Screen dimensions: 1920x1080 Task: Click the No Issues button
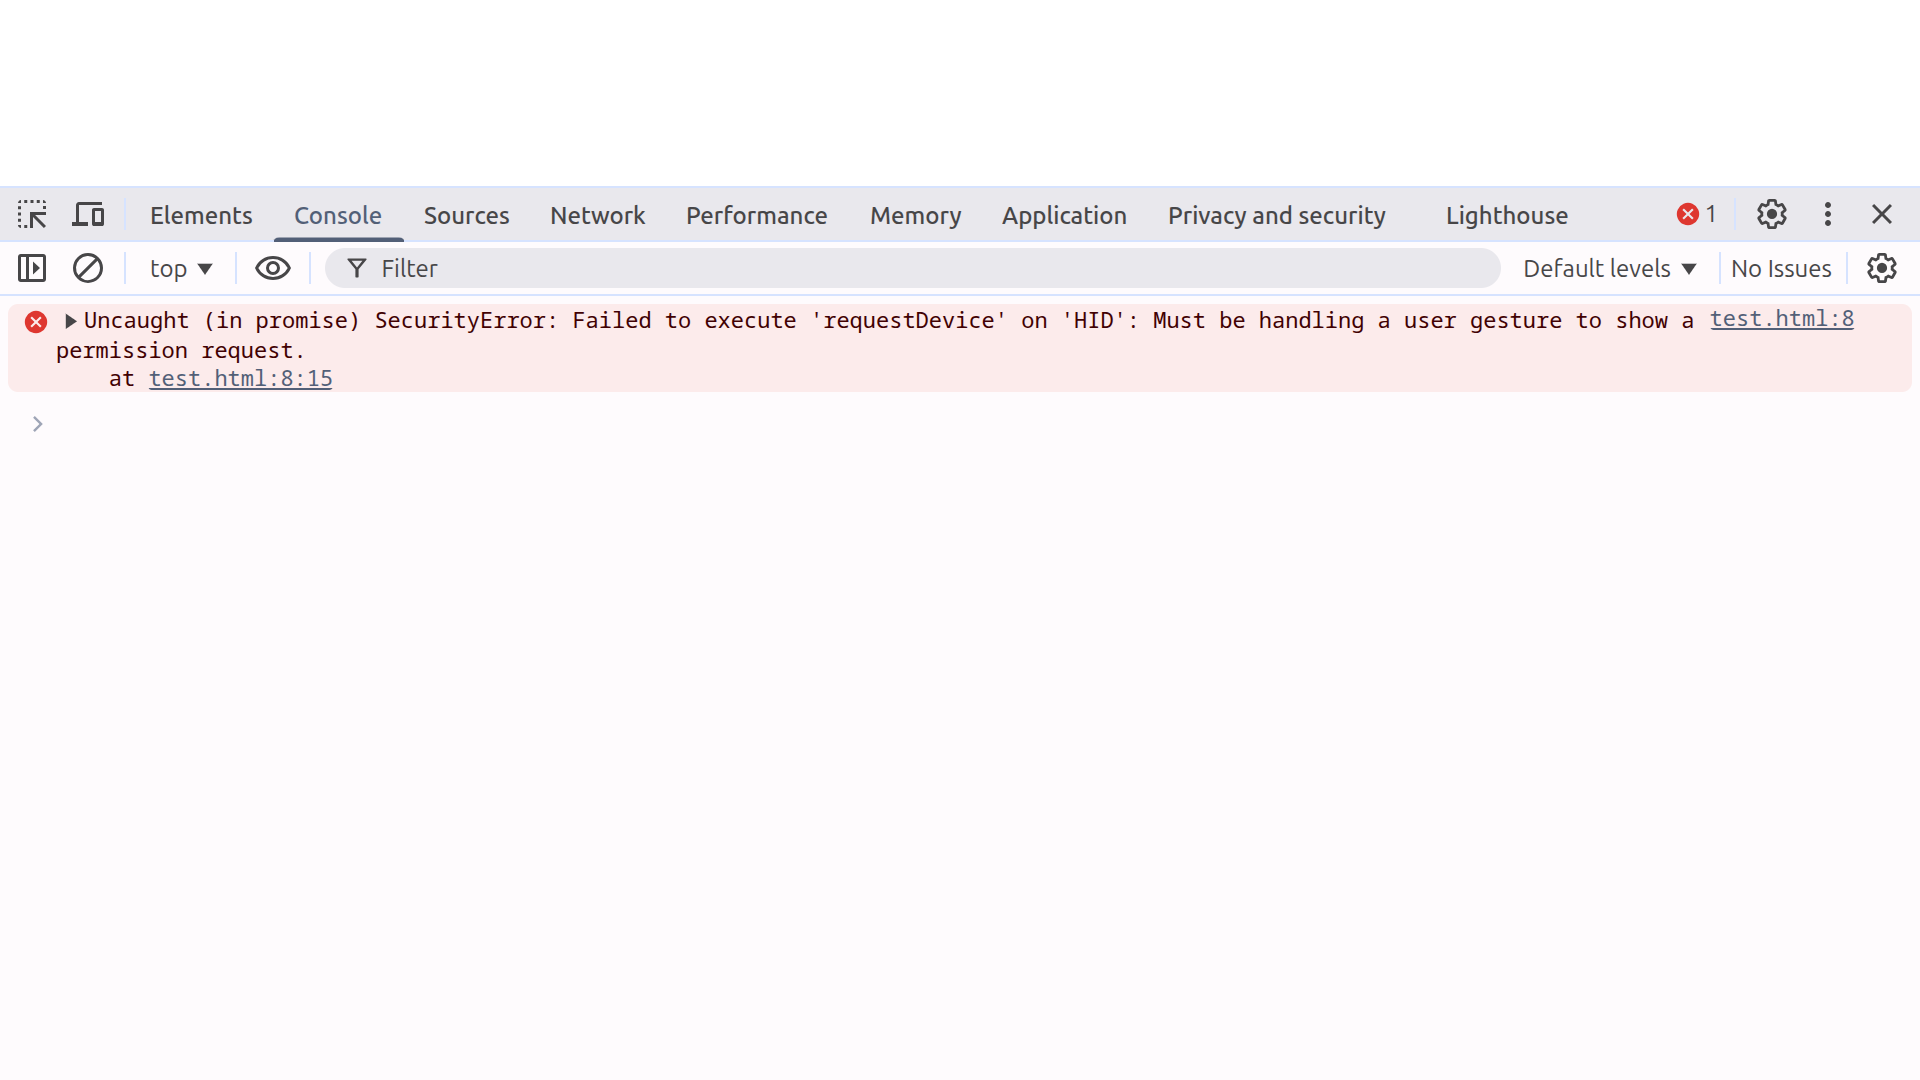pos(1781,268)
